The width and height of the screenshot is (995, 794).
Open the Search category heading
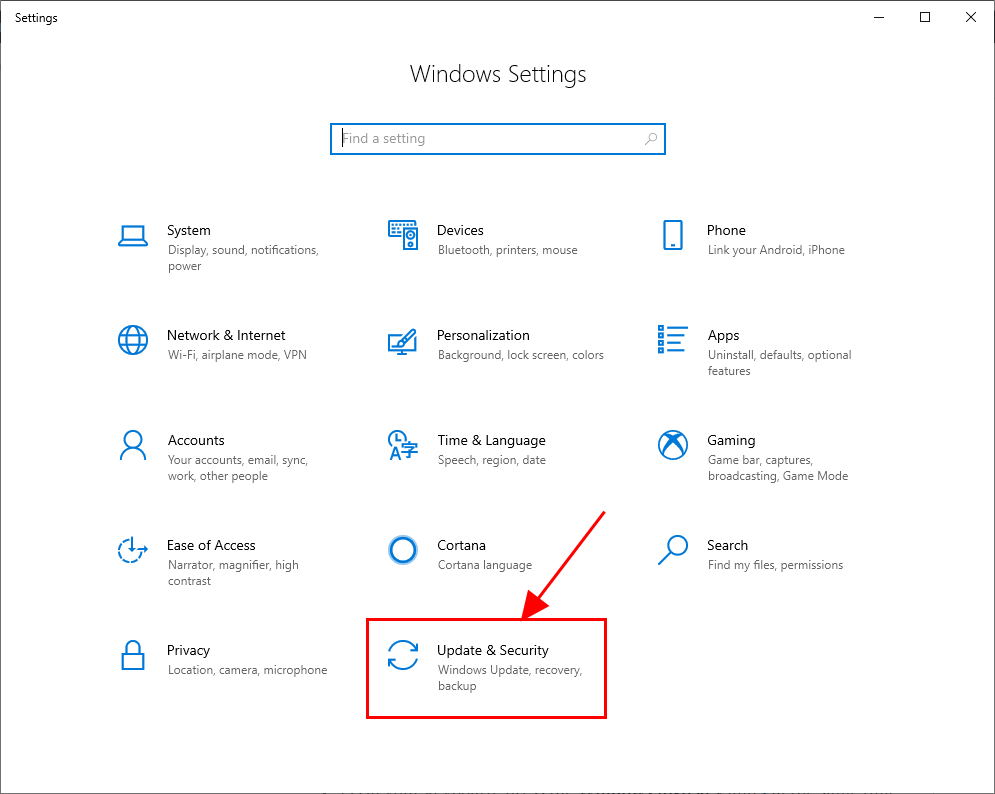click(727, 545)
